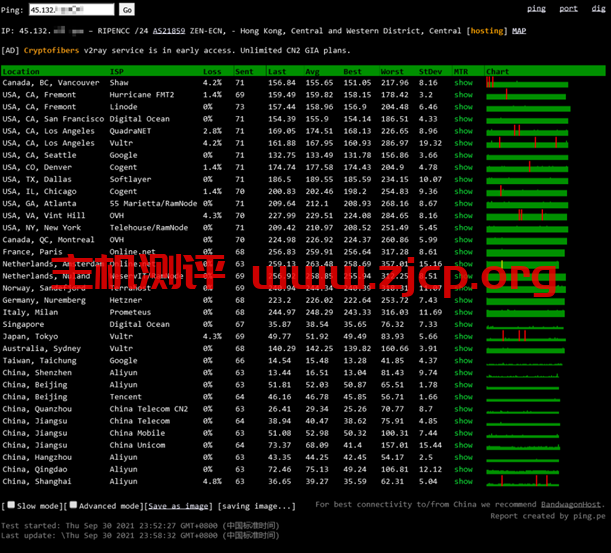
Task: Show MTR for Chicago Cogent row
Action: (463, 191)
